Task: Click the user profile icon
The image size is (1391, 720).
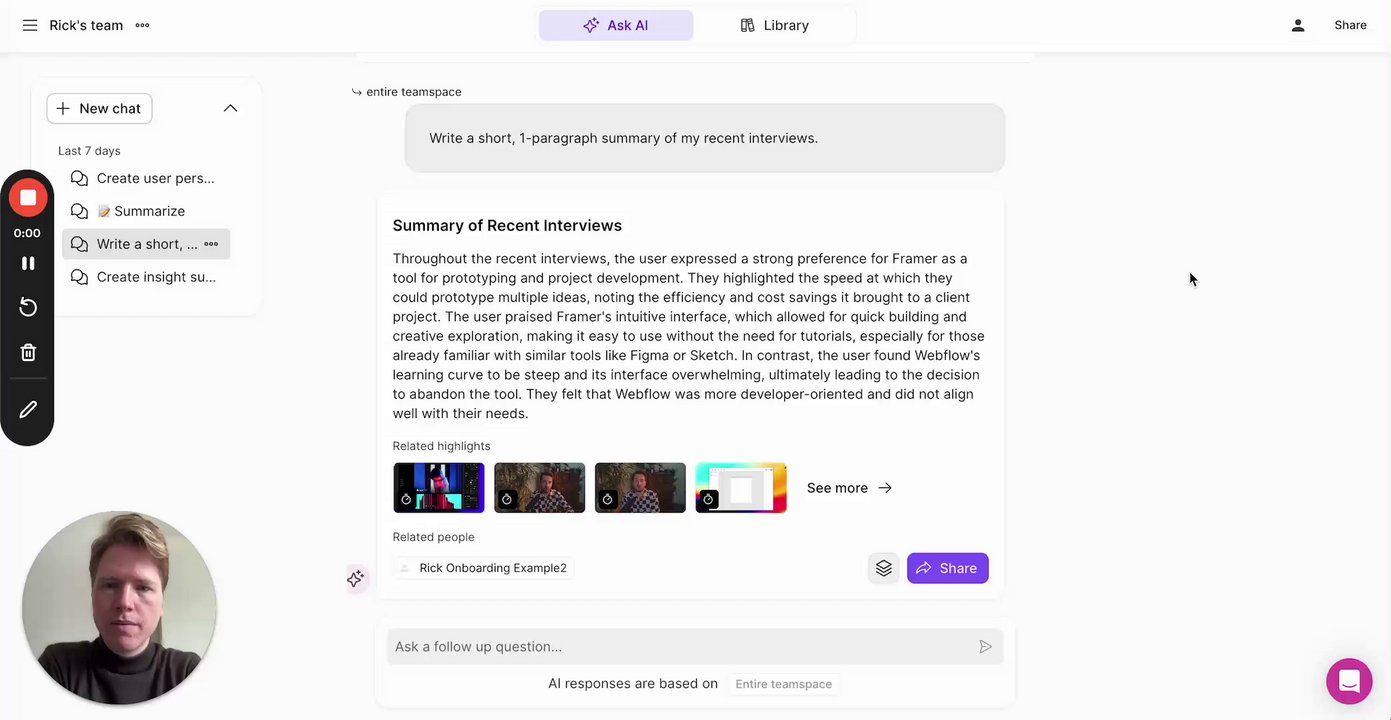Action: pyautogui.click(x=1297, y=25)
